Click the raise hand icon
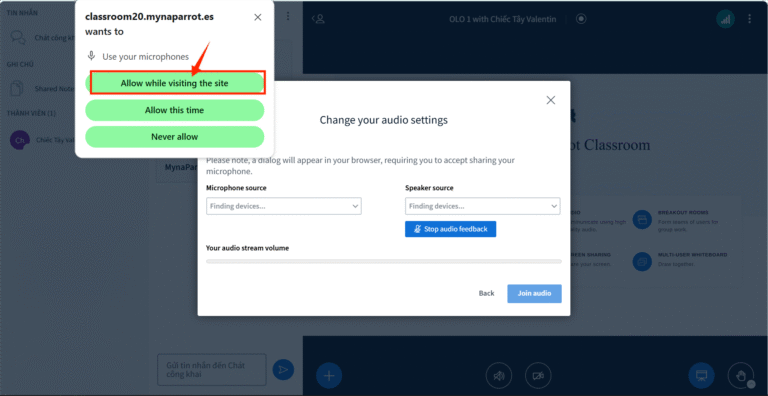This screenshot has height=396, width=768. pyautogui.click(x=741, y=376)
